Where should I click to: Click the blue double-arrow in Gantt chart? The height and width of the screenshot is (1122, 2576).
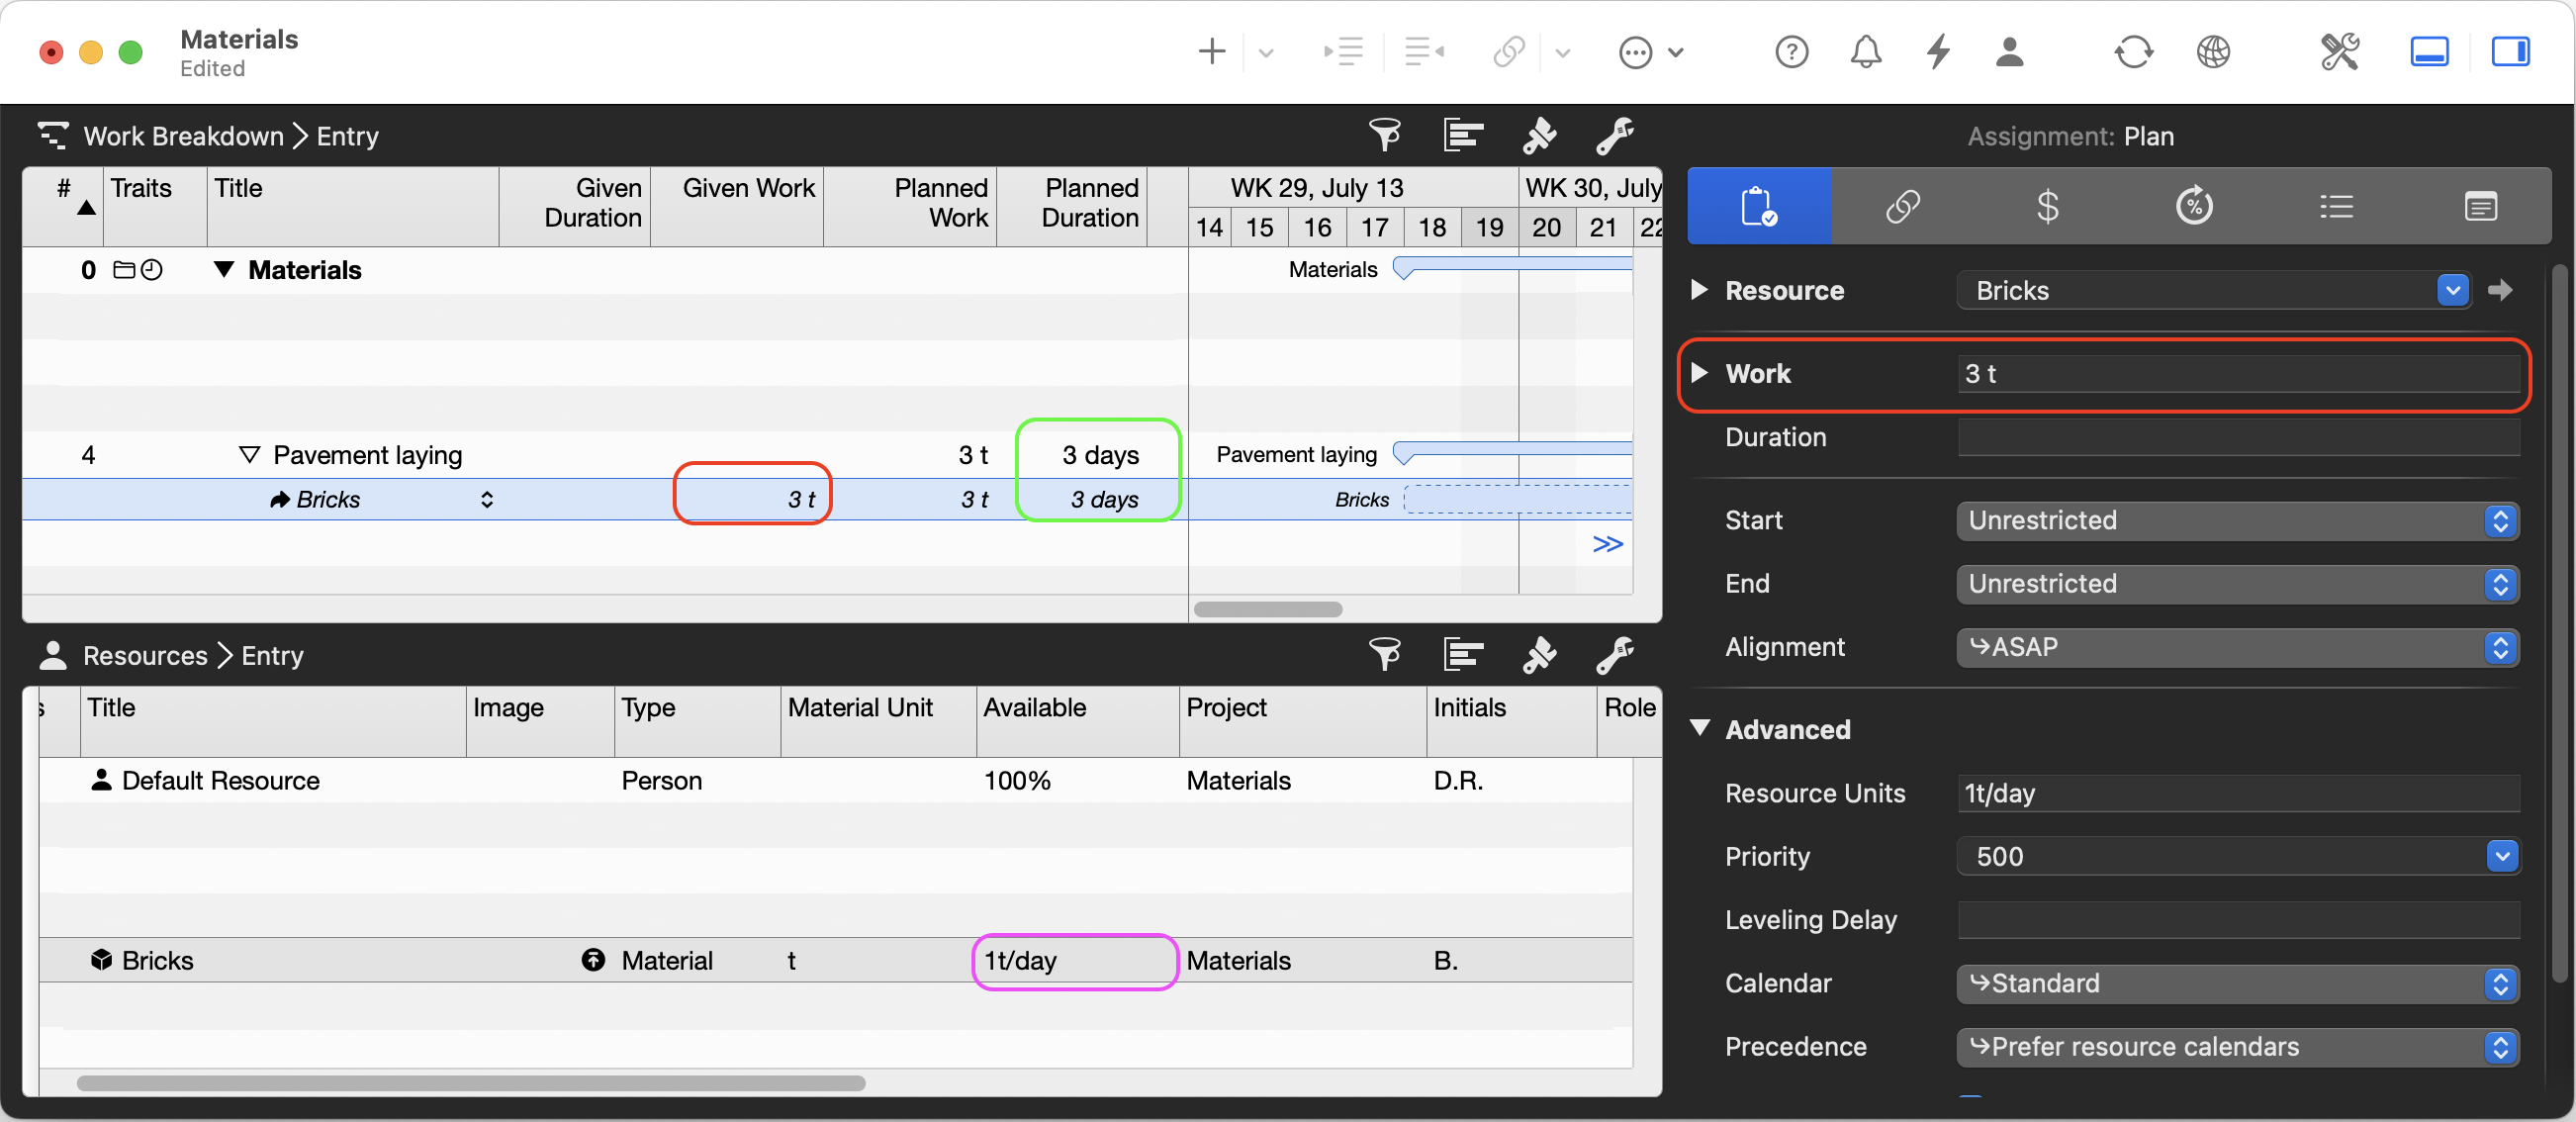pyautogui.click(x=1607, y=544)
